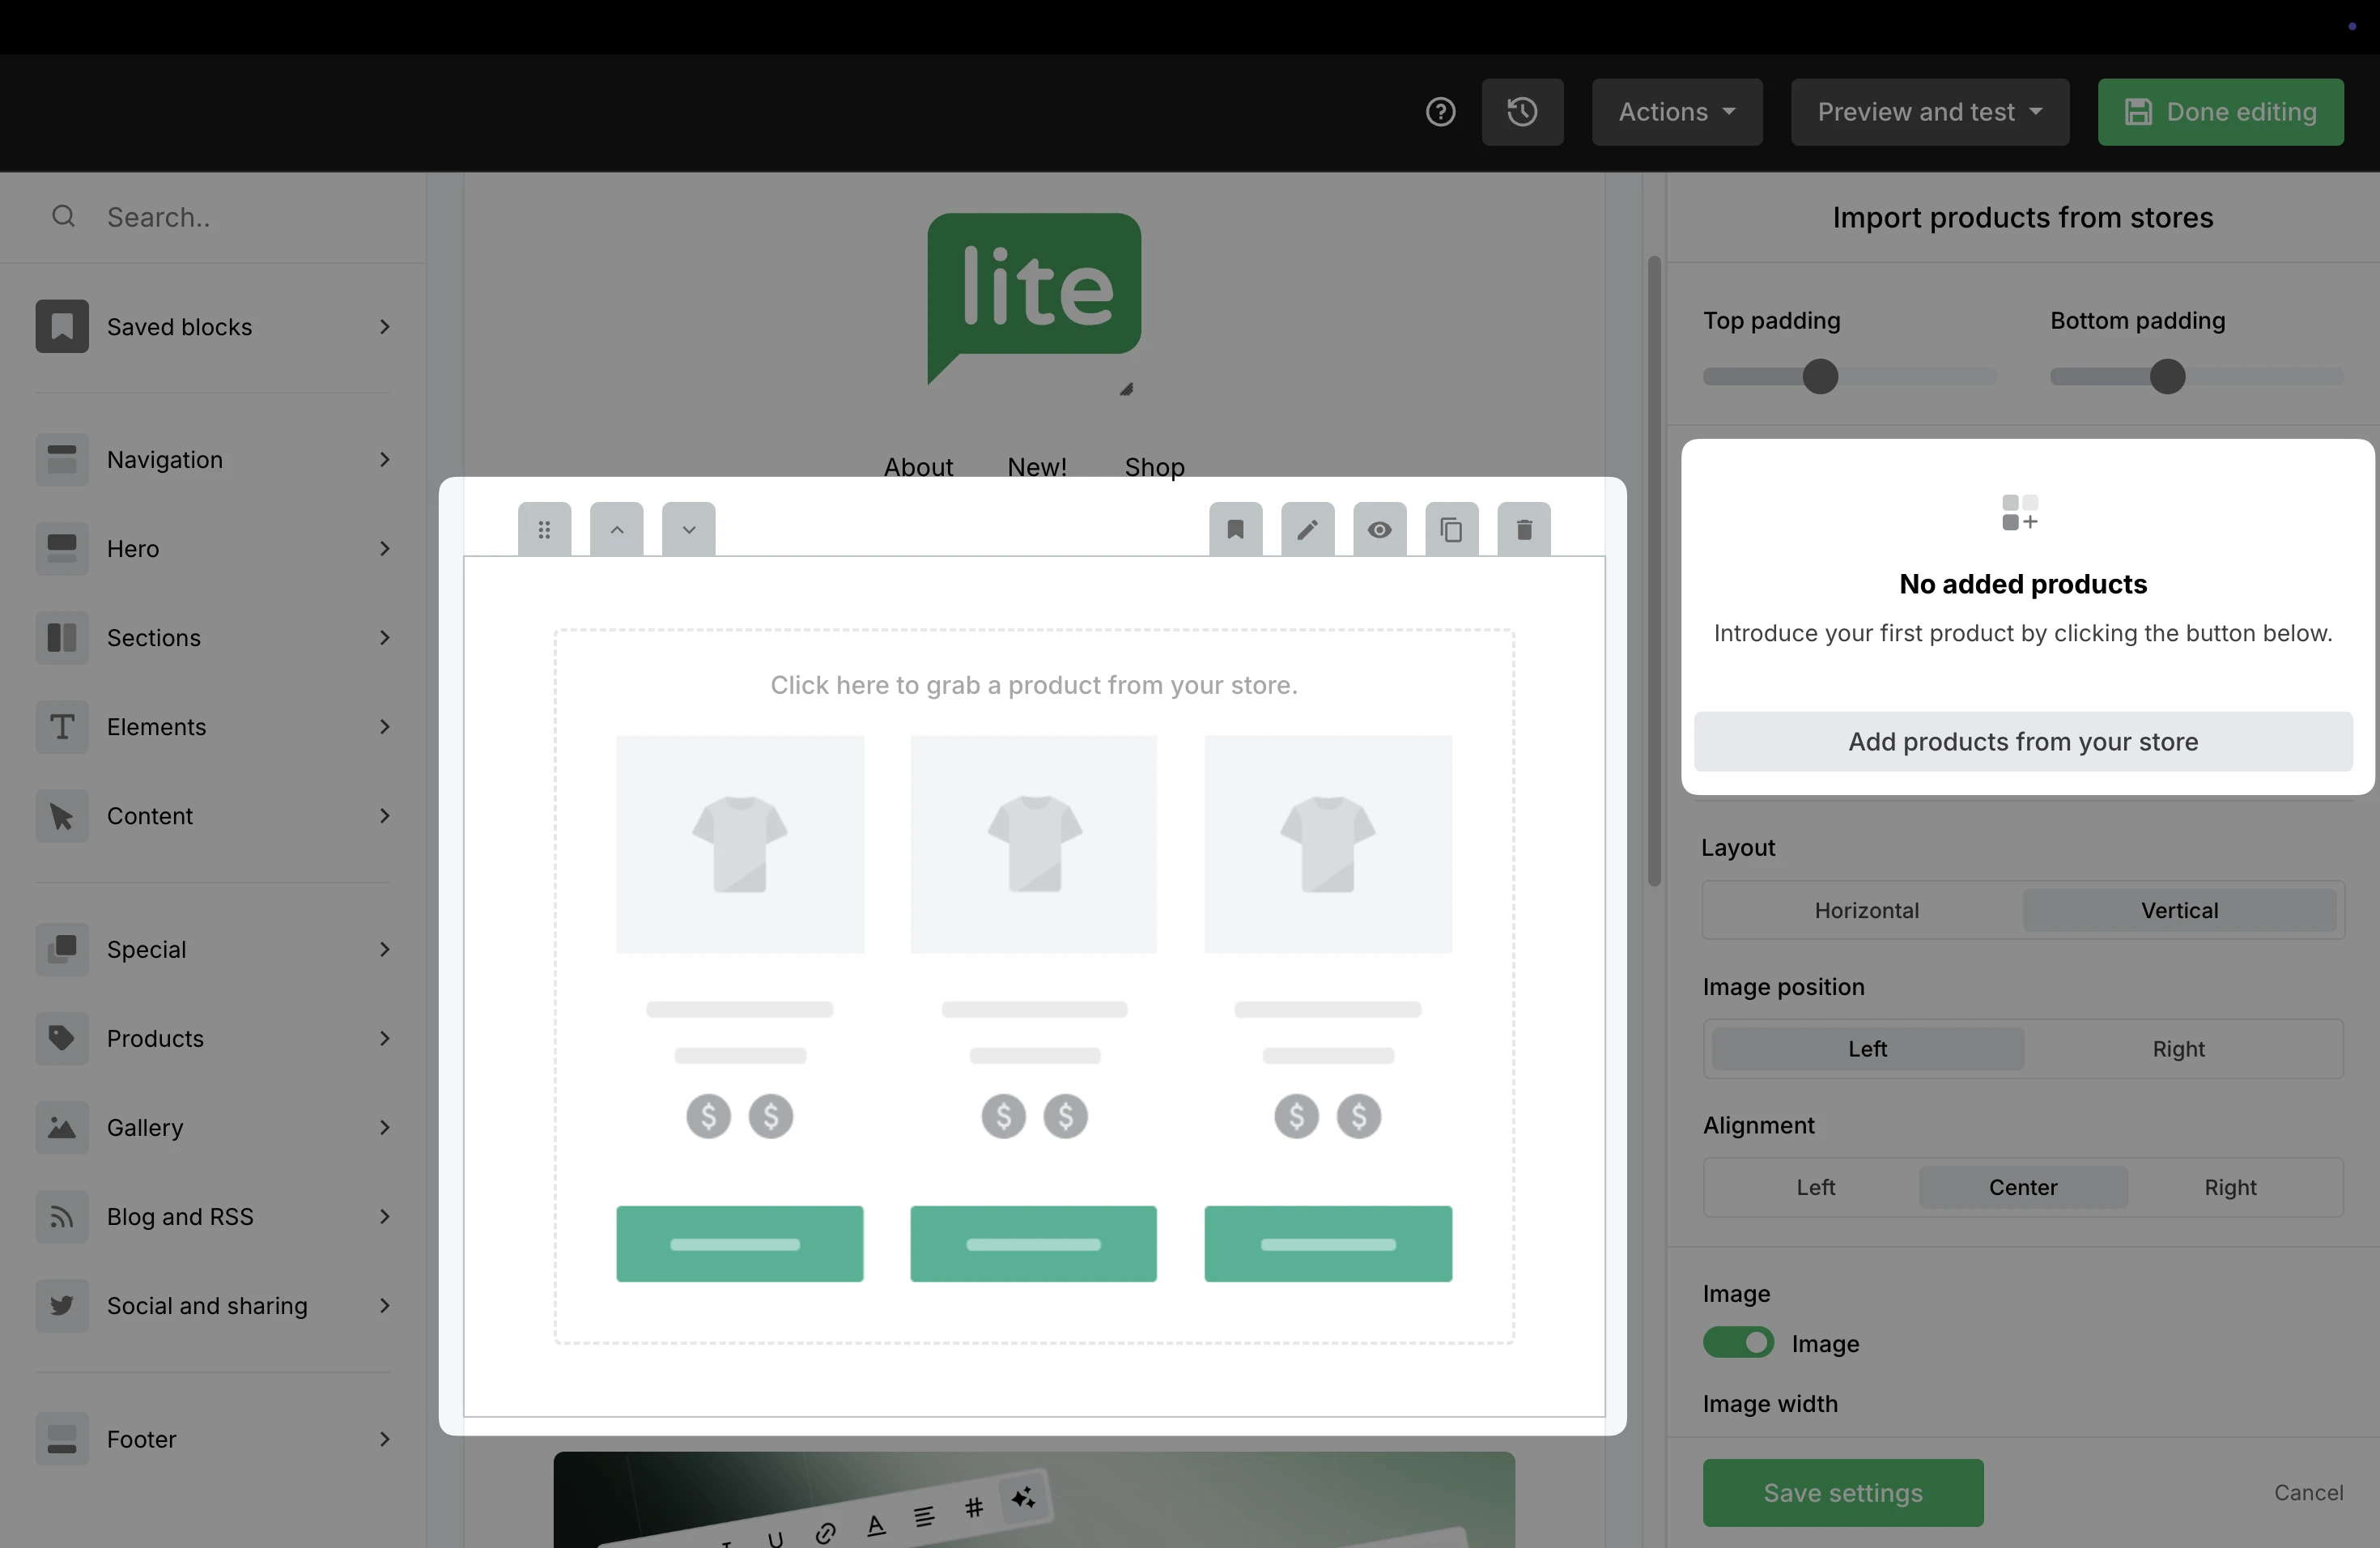The image size is (2380, 1548).
Task: Delete the block with the trash icon
Action: pos(1523,529)
